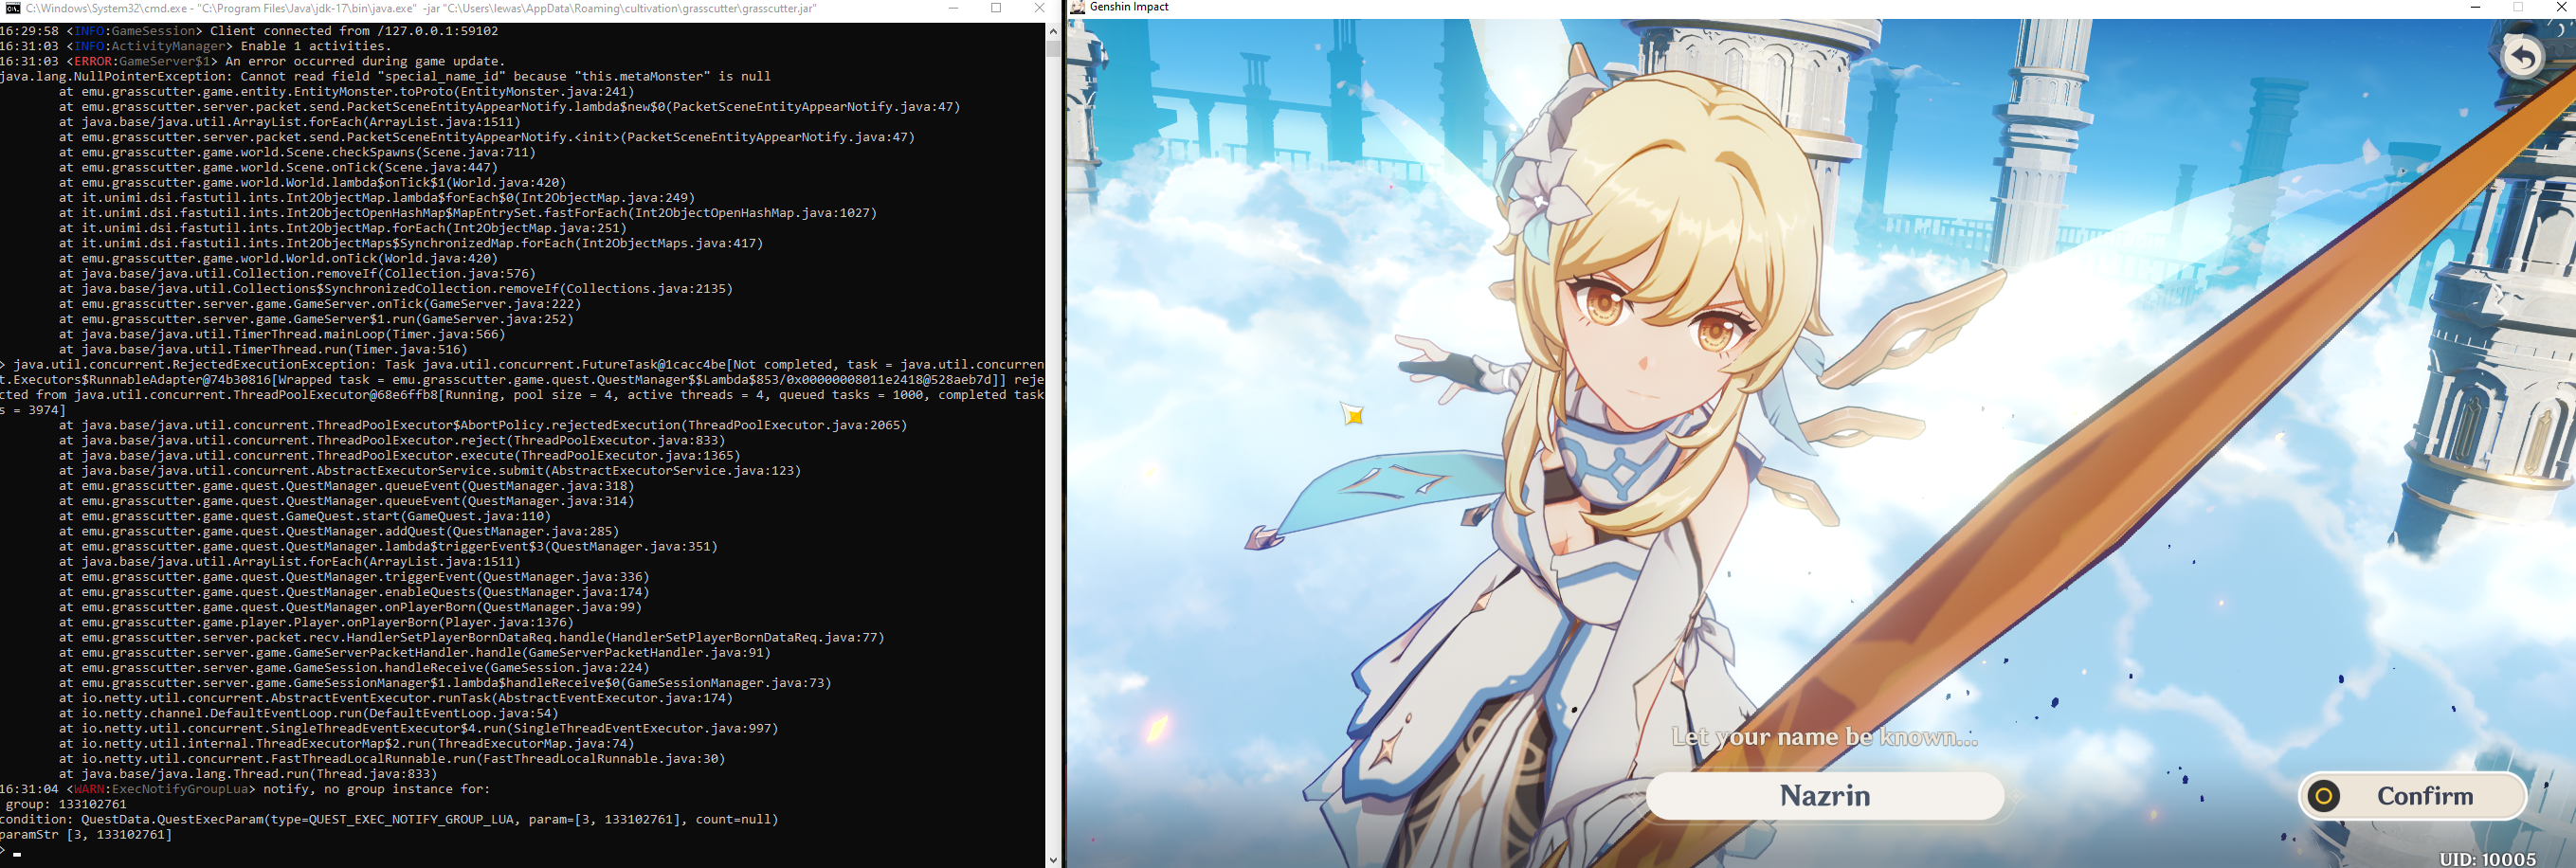Click the Genshin Impact window title text
Image resolution: width=2576 pixels, height=868 pixels.
[1129, 7]
